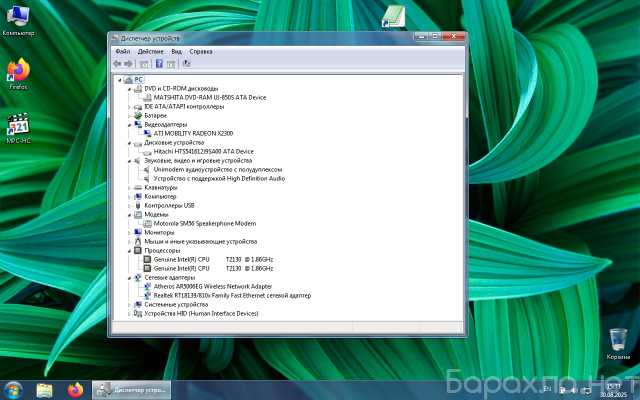Open Действие menu
Image resolution: width=640 pixels, height=400 pixels.
point(151,51)
